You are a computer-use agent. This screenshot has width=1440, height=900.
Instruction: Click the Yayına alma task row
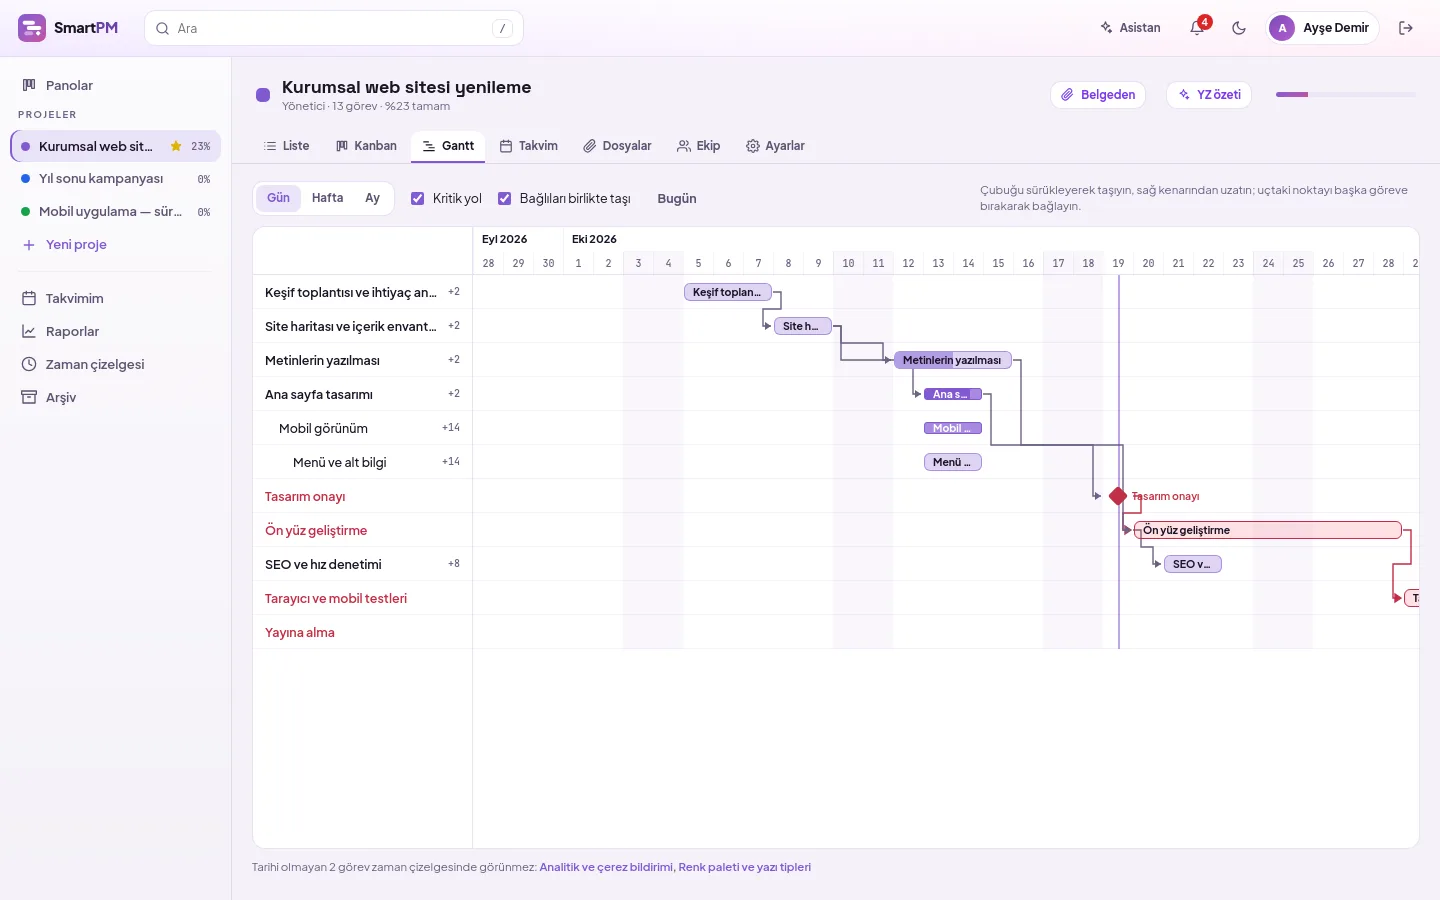click(x=362, y=632)
